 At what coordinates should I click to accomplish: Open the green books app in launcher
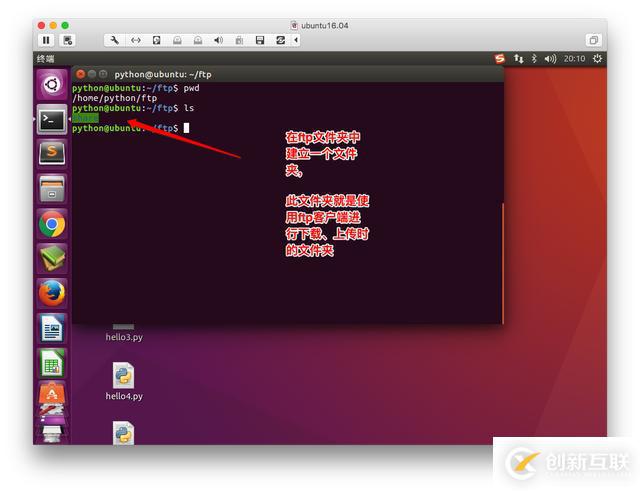tap(52, 258)
